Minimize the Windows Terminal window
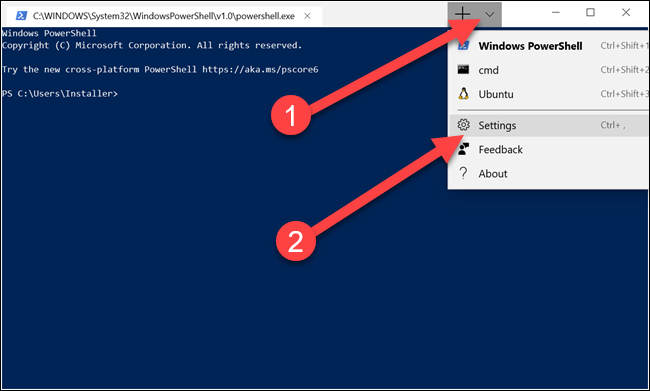Image resolution: width=650 pixels, height=391 pixels. click(556, 12)
